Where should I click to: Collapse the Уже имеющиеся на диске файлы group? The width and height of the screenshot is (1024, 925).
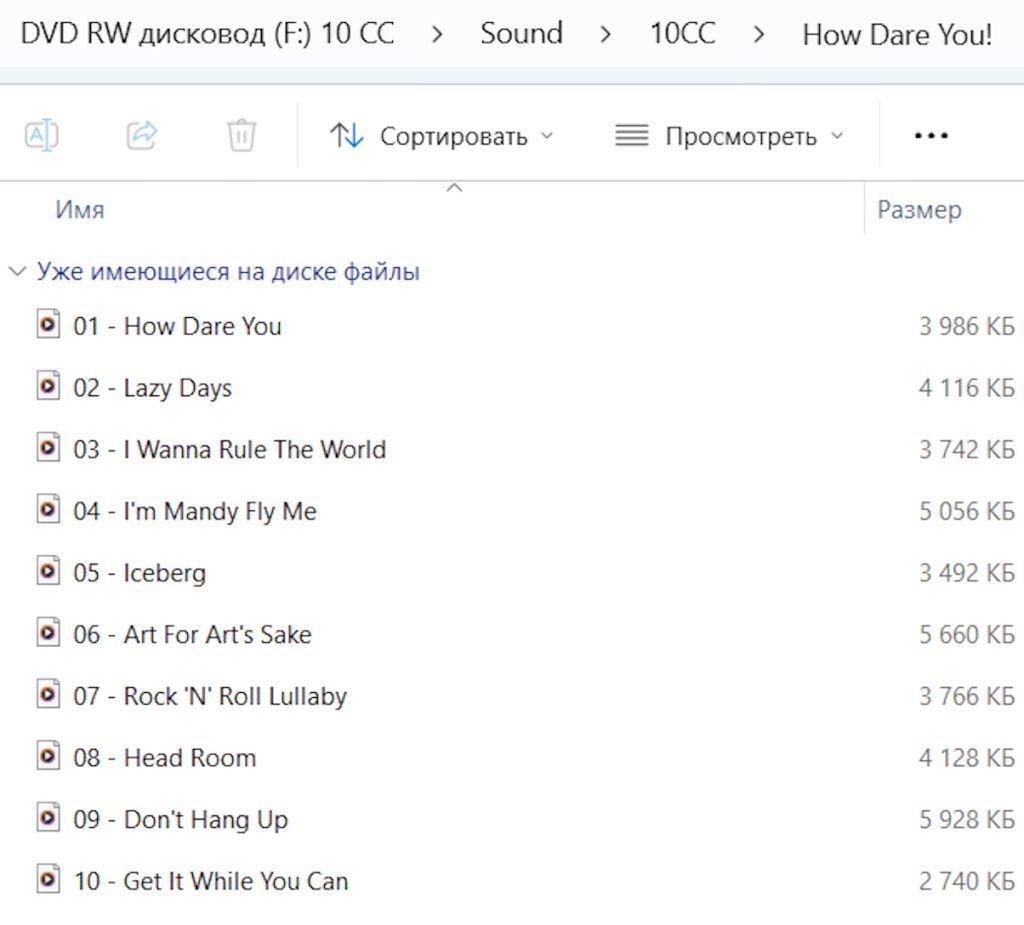point(18,271)
